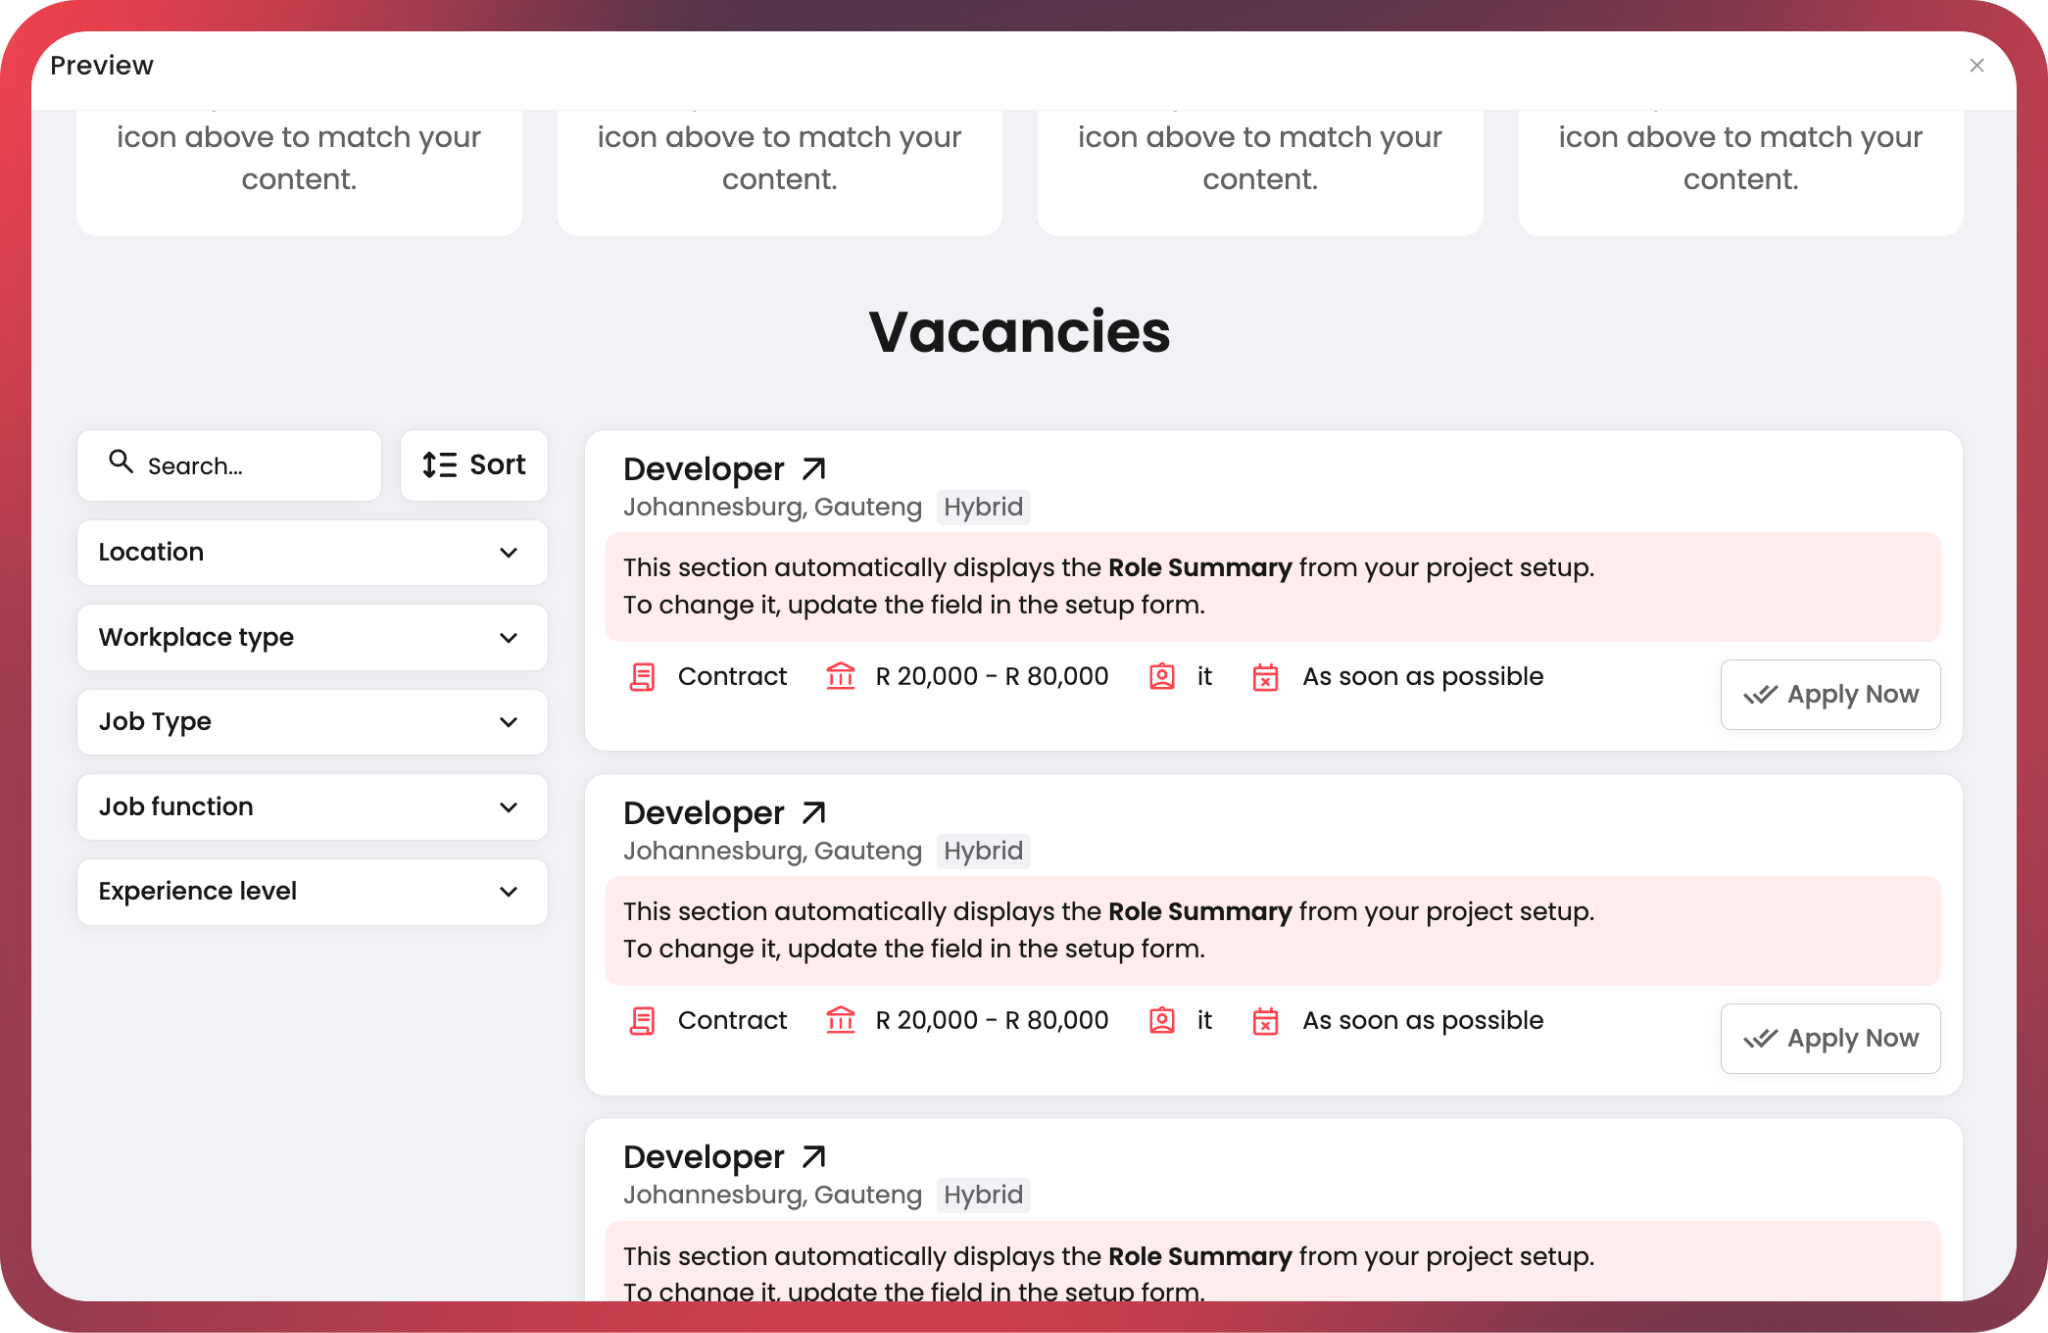Close the Preview dialog
Image resolution: width=2048 pixels, height=1333 pixels.
point(1976,65)
